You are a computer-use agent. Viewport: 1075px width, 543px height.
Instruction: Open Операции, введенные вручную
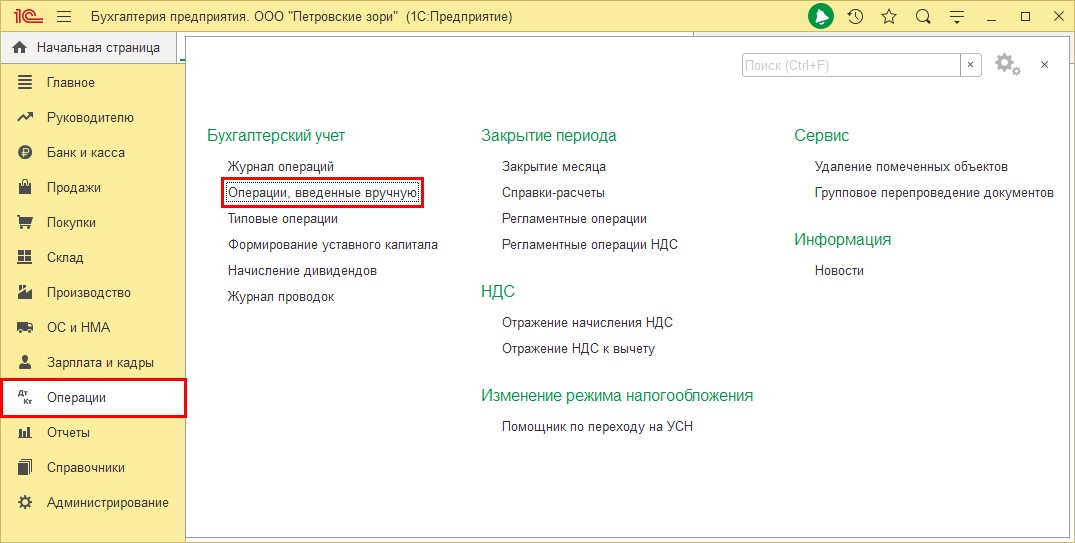coord(322,193)
